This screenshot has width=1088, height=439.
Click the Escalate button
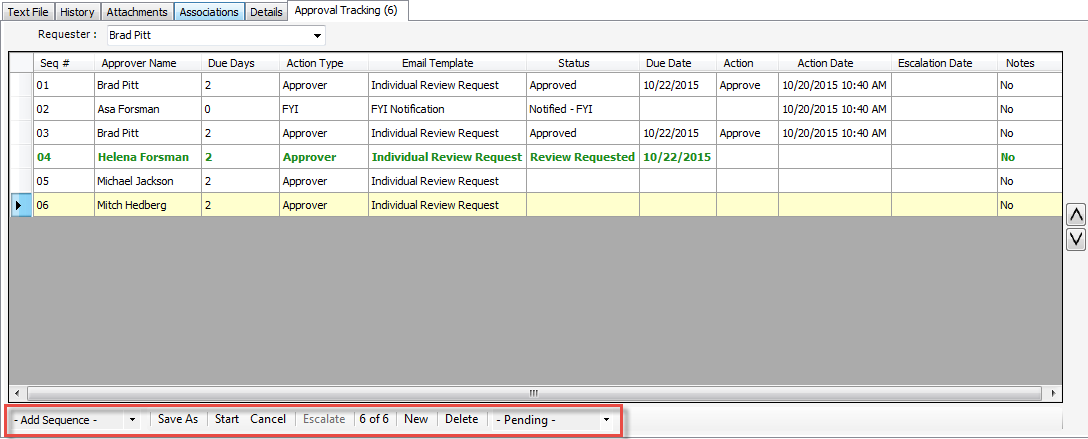pyautogui.click(x=324, y=419)
